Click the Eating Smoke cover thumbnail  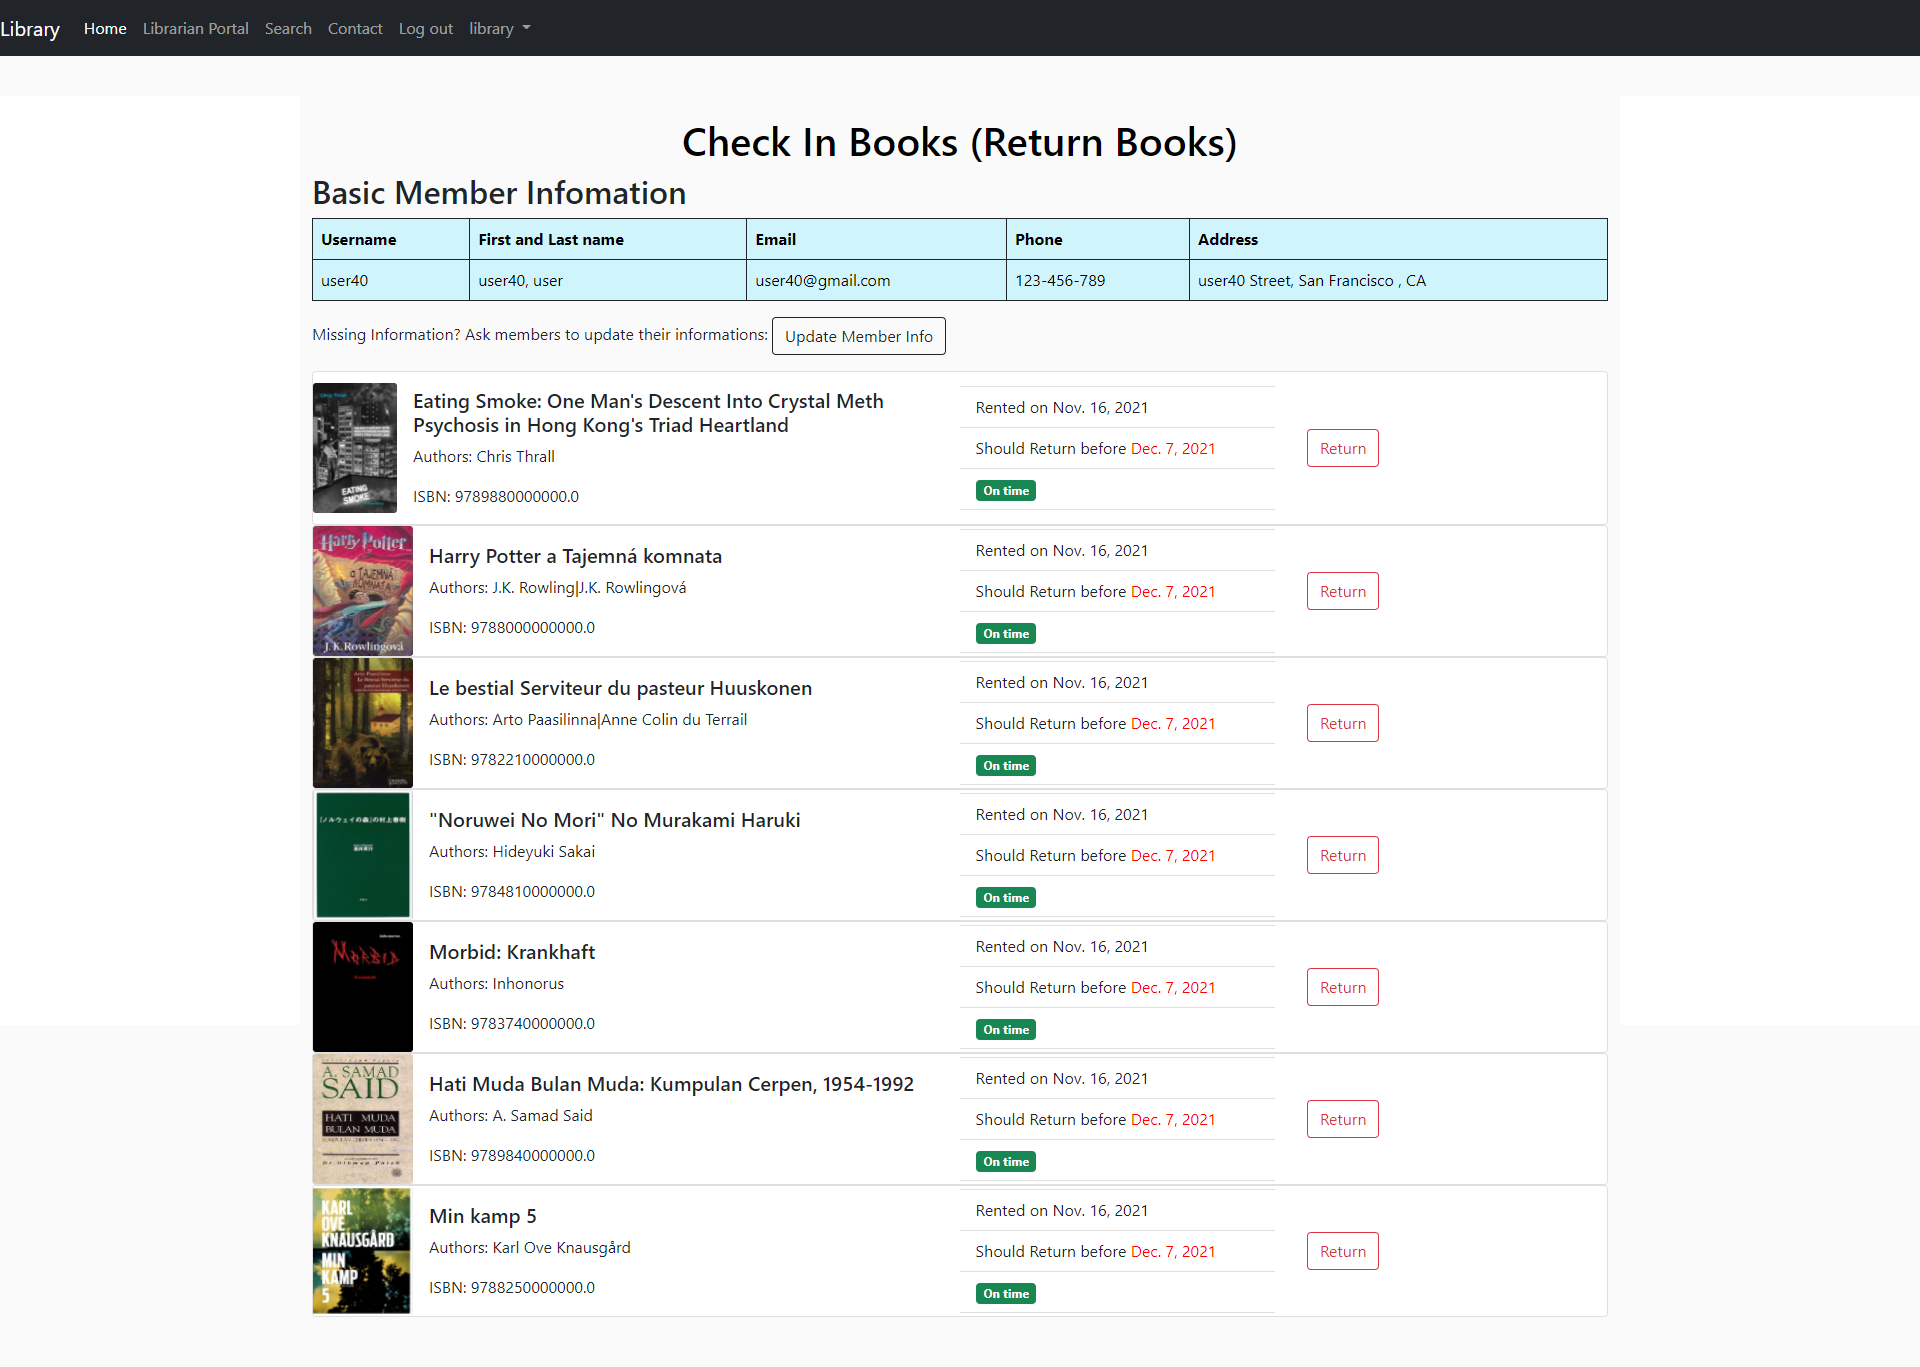click(355, 448)
